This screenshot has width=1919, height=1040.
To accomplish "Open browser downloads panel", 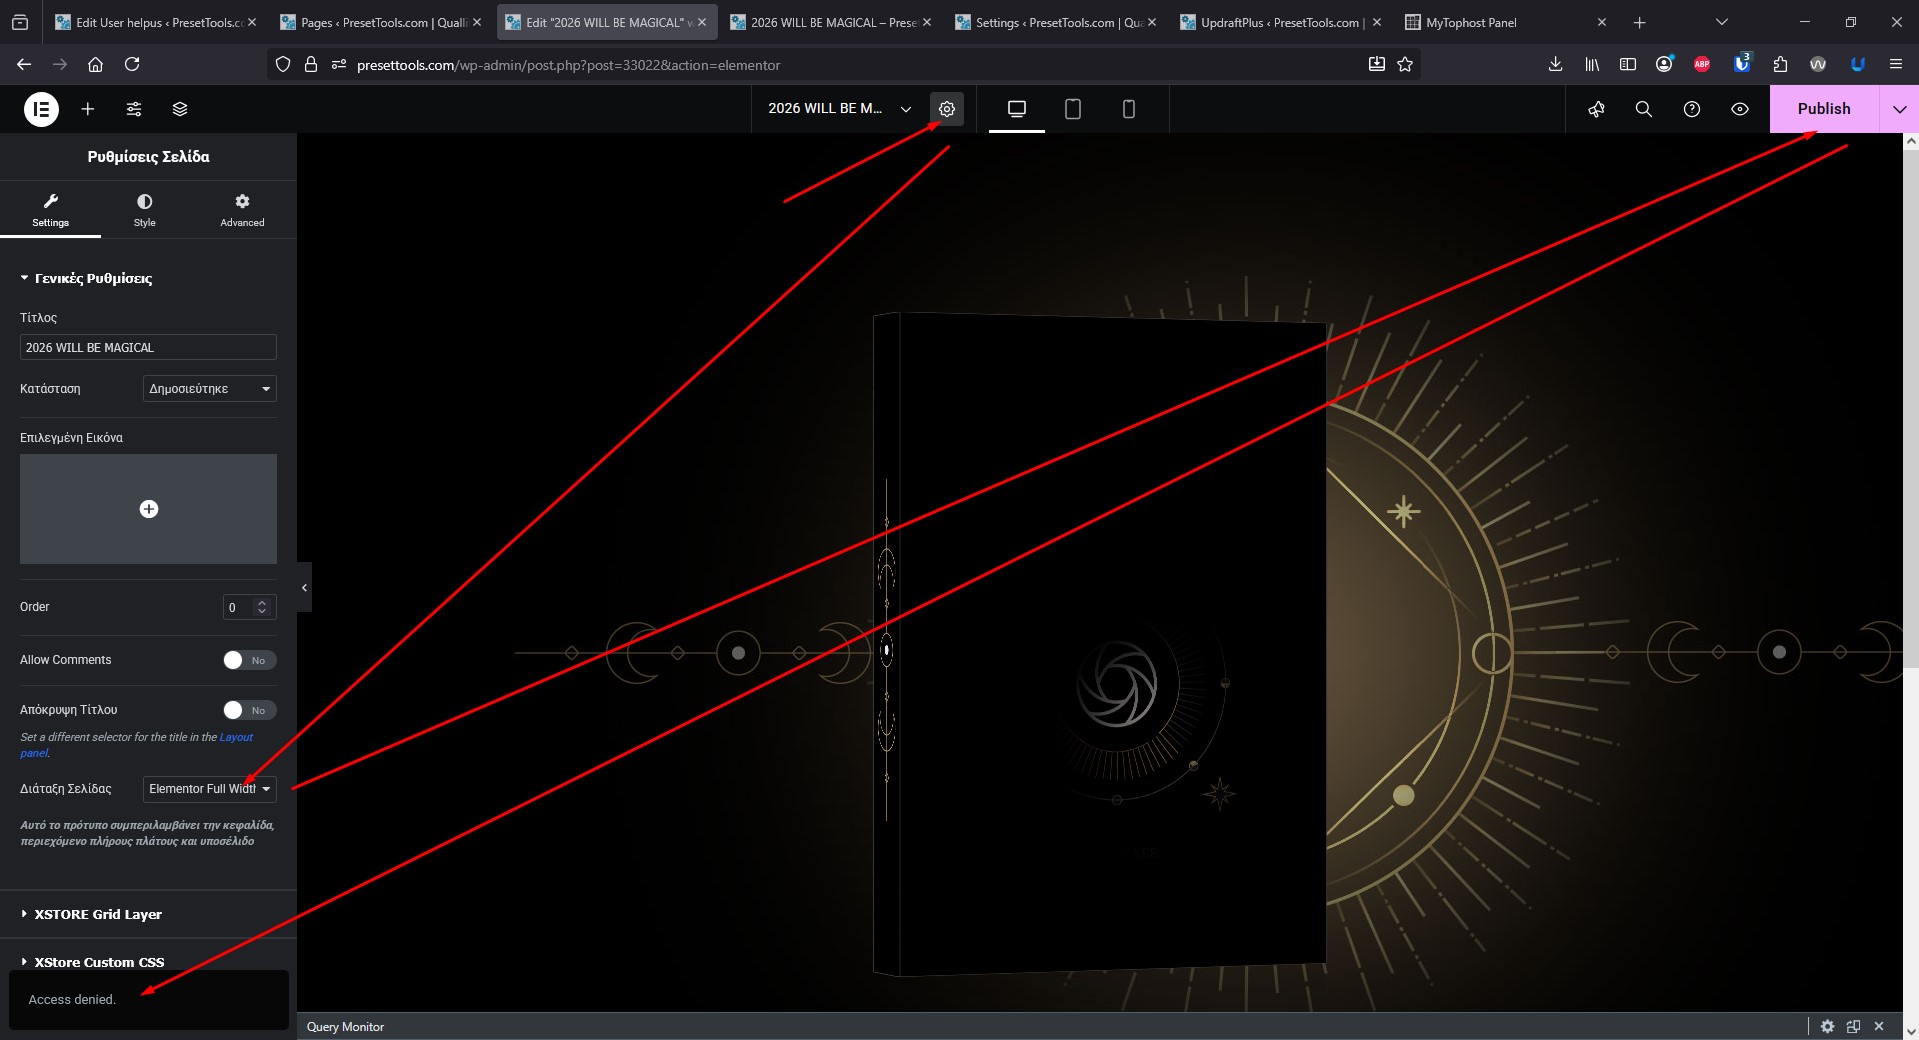I will (x=1555, y=64).
